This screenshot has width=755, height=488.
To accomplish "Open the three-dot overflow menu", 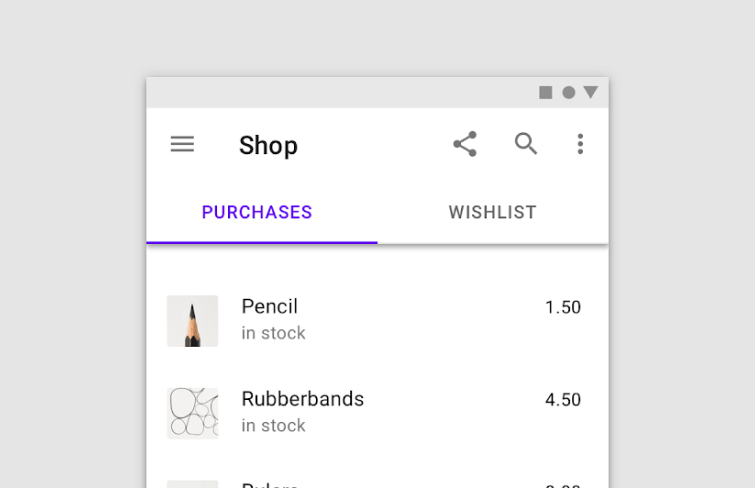I will pyautogui.click(x=580, y=144).
